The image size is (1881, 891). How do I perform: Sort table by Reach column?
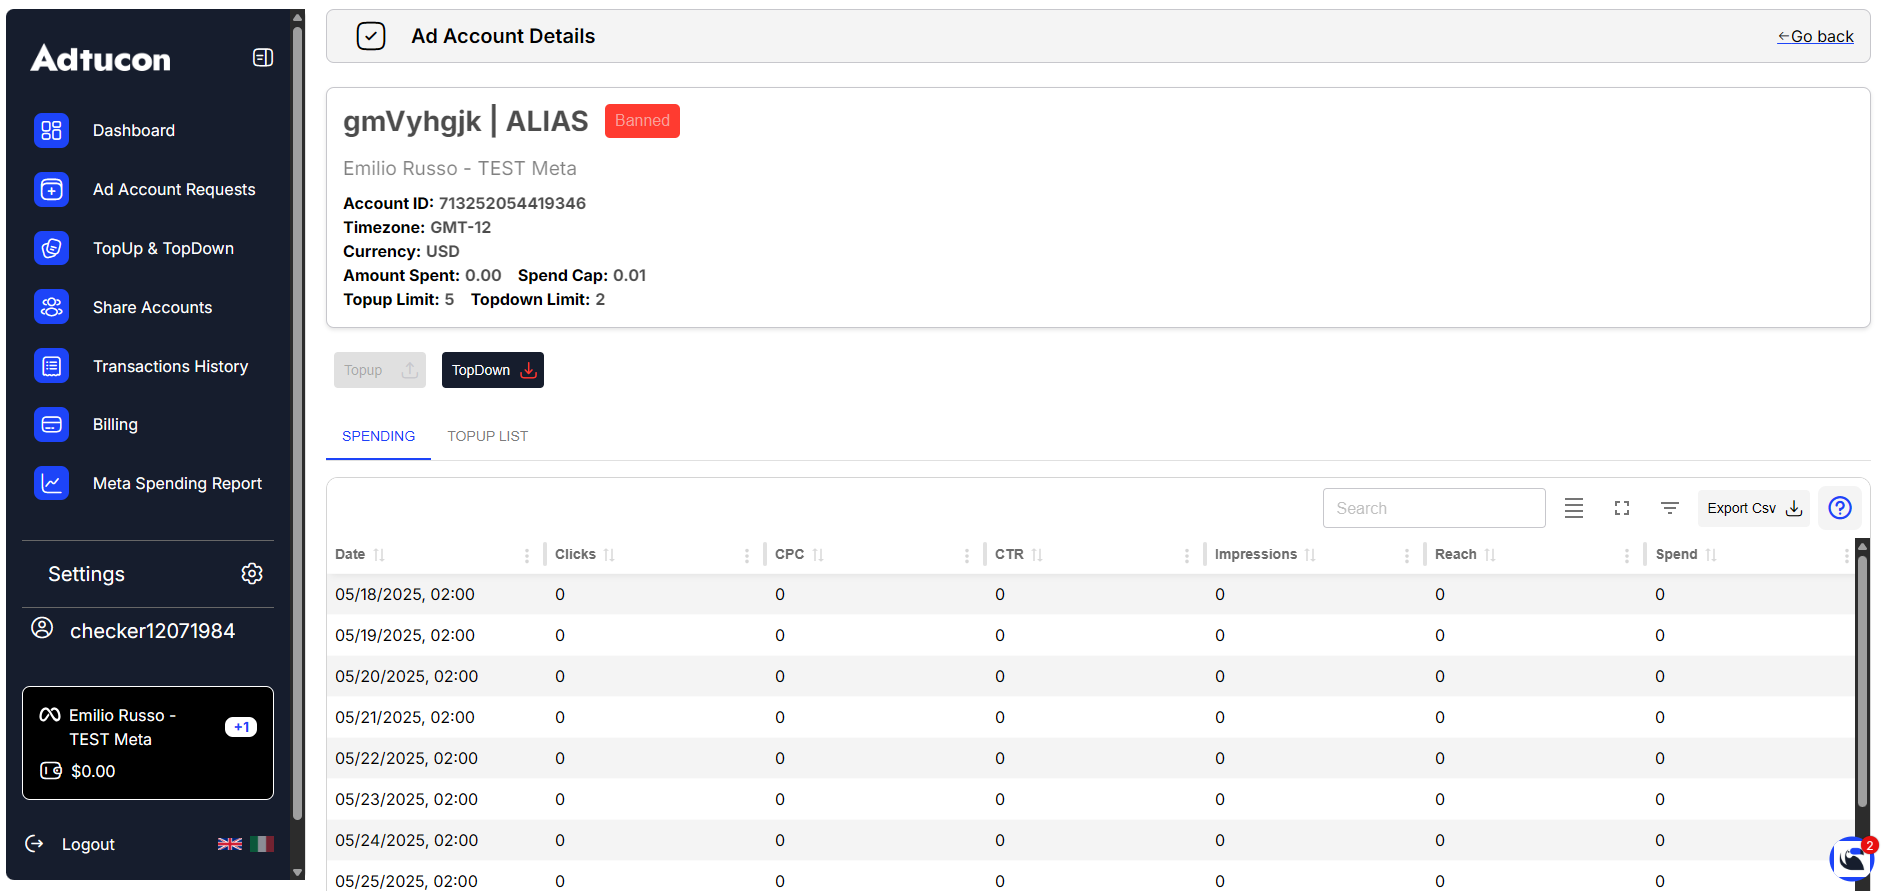tap(1490, 555)
